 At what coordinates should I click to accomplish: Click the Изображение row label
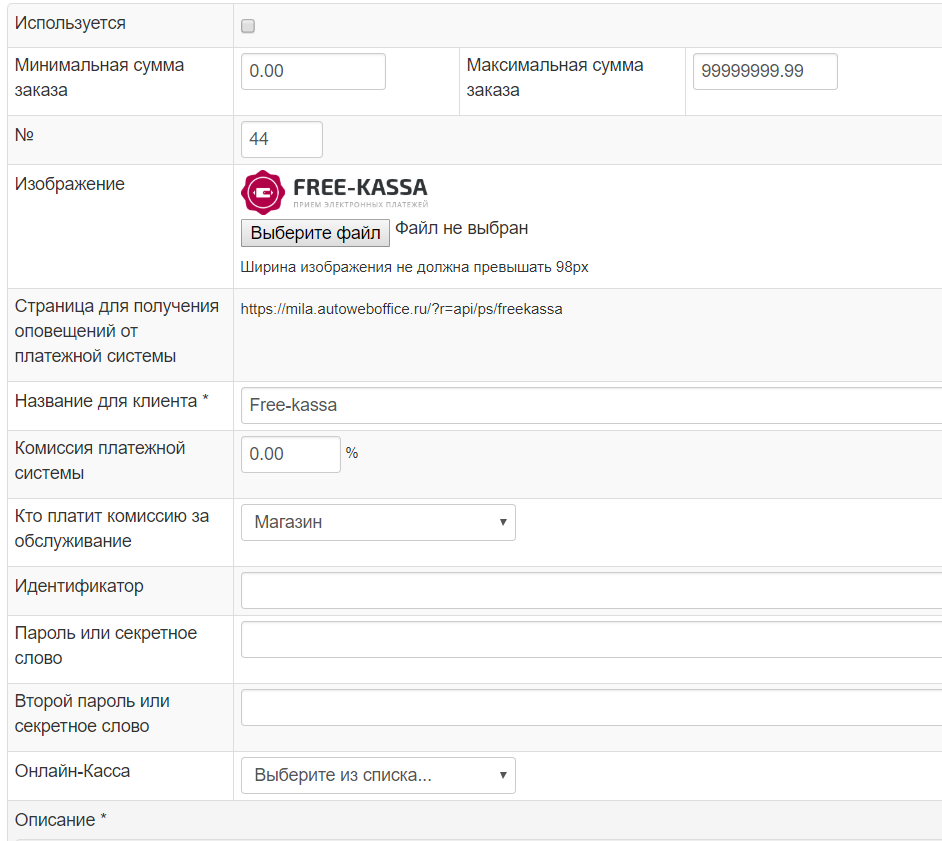(70, 184)
